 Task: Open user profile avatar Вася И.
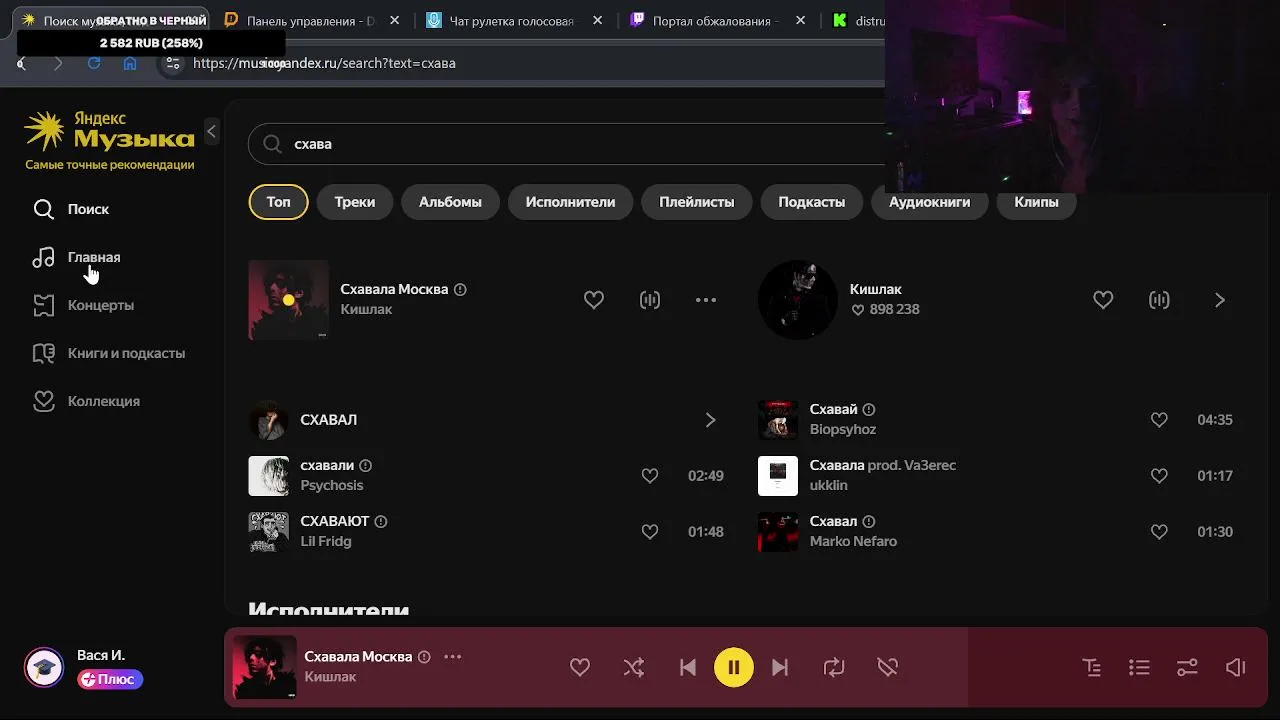44,667
